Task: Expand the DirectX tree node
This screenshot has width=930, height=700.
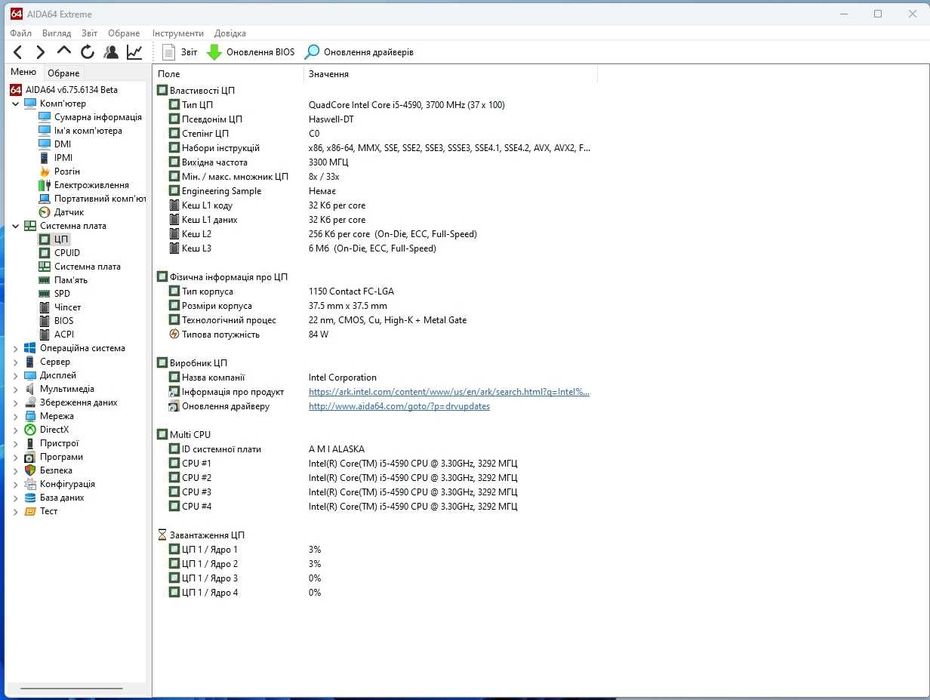Action: click(15, 430)
